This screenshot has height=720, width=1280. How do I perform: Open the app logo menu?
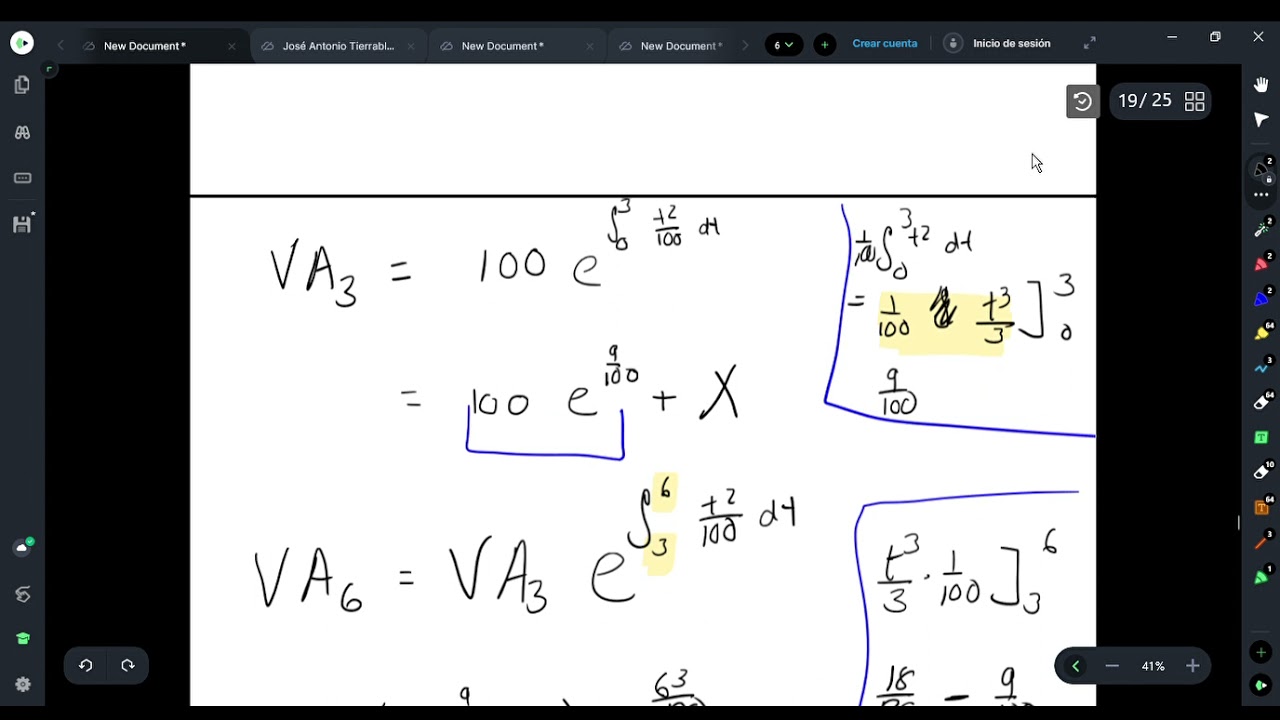(22, 43)
